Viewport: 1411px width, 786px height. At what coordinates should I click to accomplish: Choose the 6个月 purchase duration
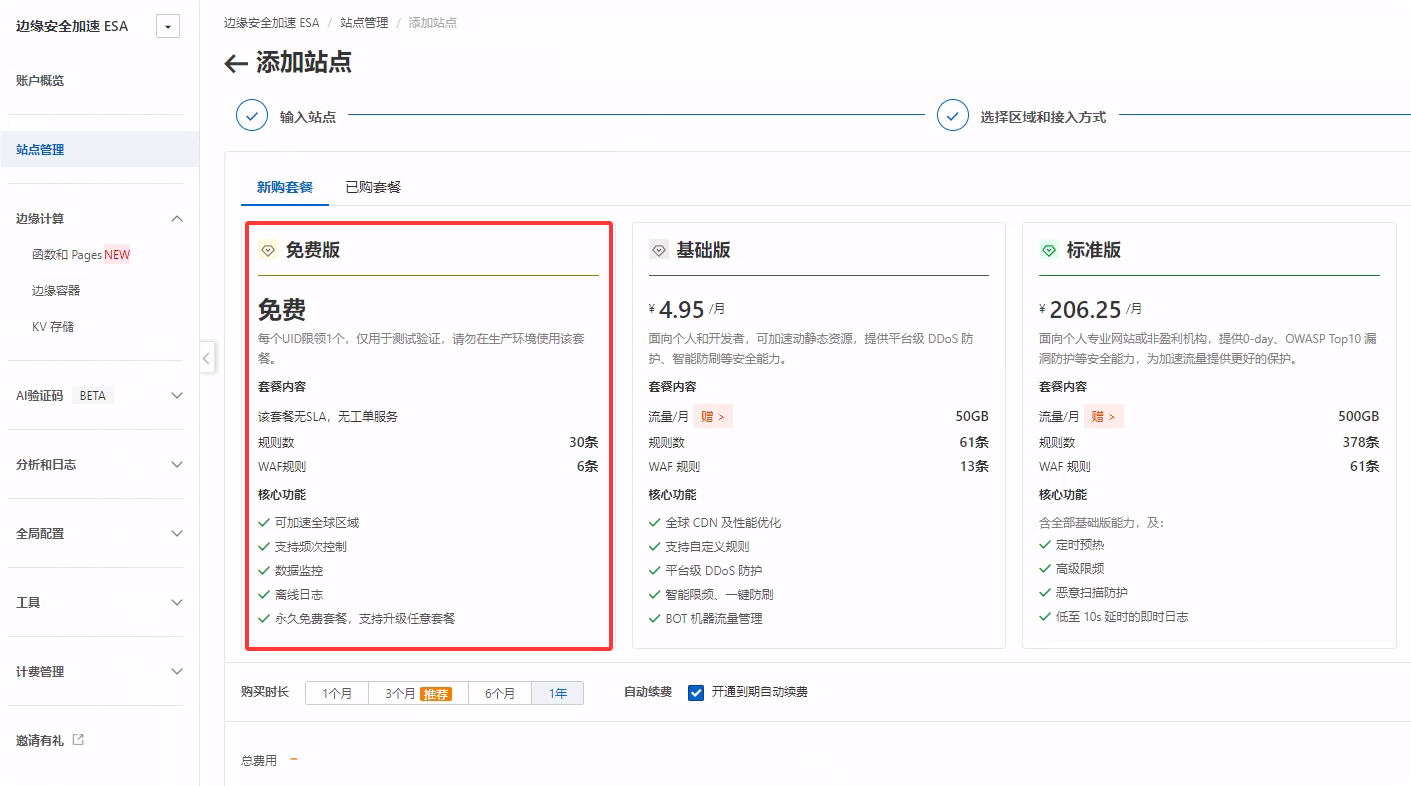click(500, 693)
